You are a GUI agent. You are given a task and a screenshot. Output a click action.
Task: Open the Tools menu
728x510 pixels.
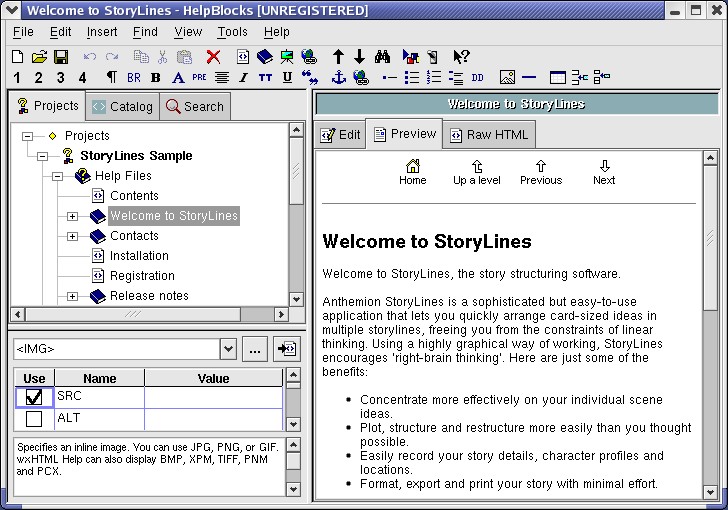pos(232,32)
